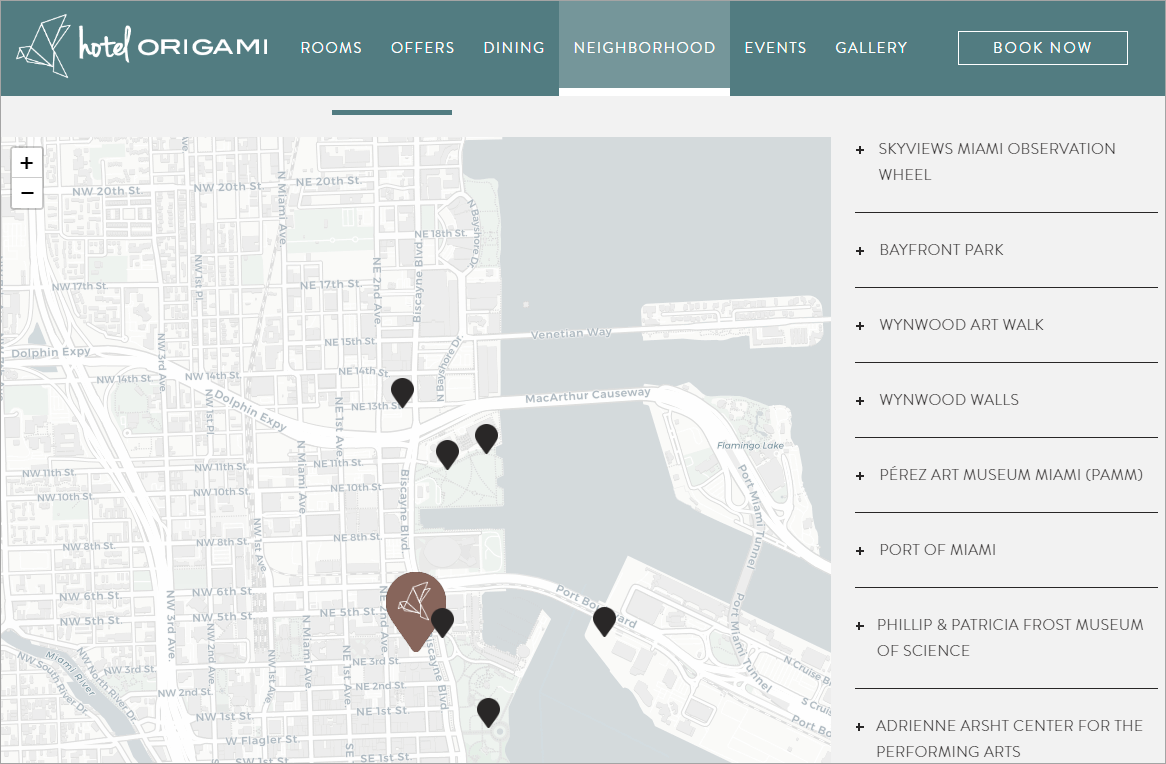Expand the Wynwood Walls entry

(1006, 400)
